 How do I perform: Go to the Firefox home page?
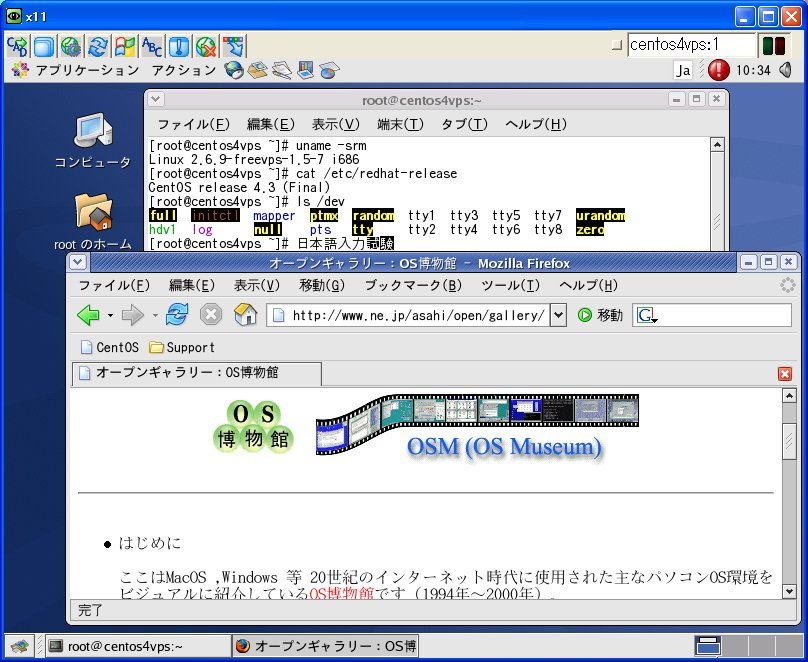(245, 314)
